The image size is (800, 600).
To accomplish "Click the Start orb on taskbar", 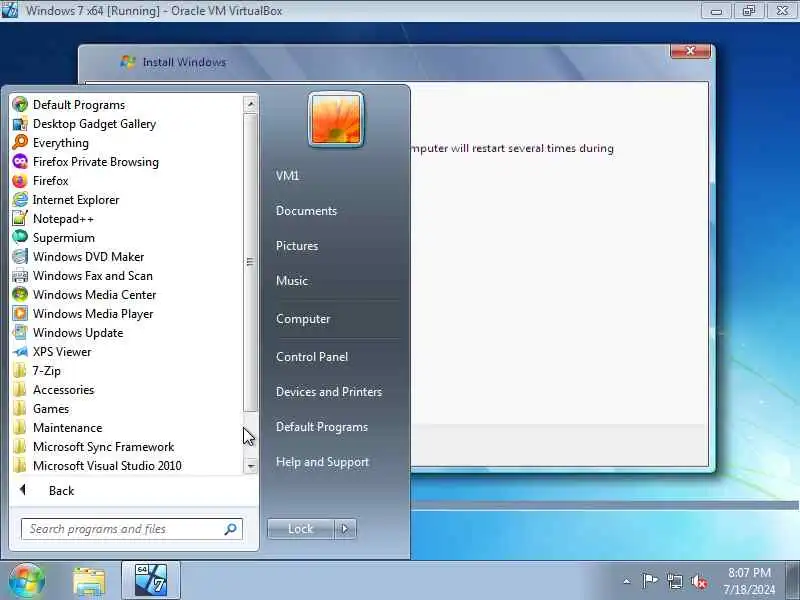I will click(x=27, y=581).
